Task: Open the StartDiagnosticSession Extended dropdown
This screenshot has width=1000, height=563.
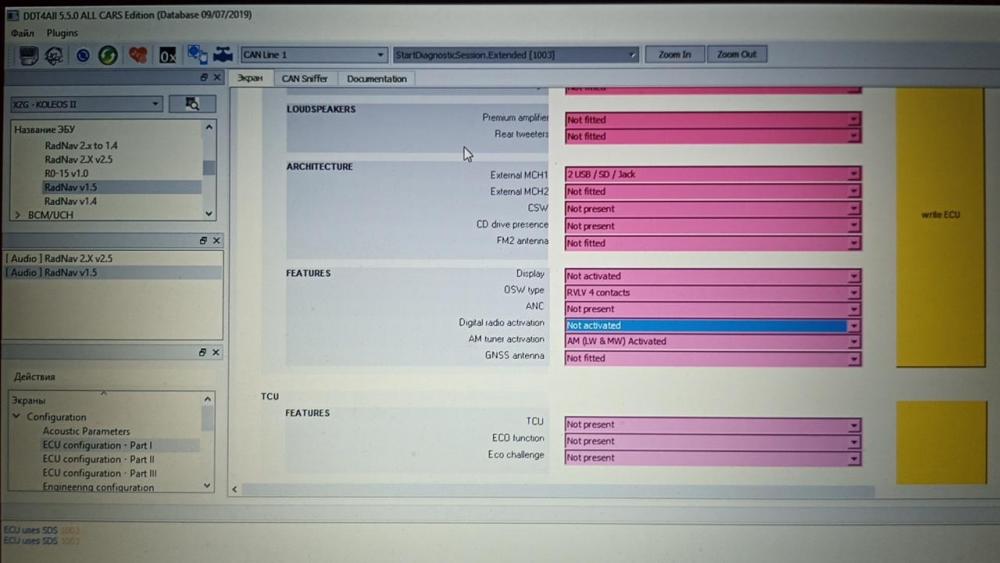Action: pyautogui.click(x=515, y=55)
